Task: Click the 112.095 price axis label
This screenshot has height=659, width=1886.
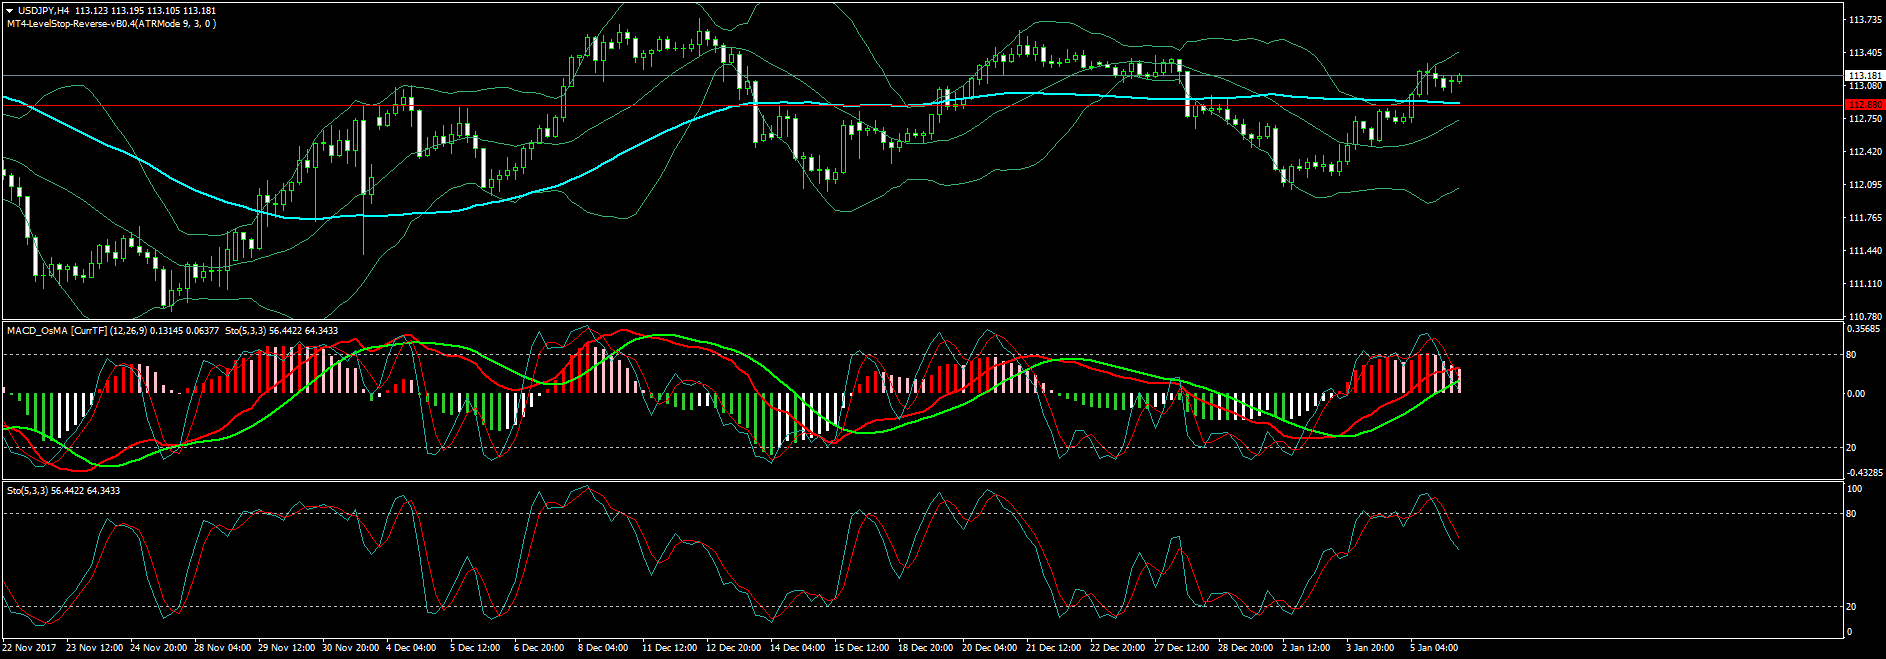Action: pyautogui.click(x=1866, y=185)
